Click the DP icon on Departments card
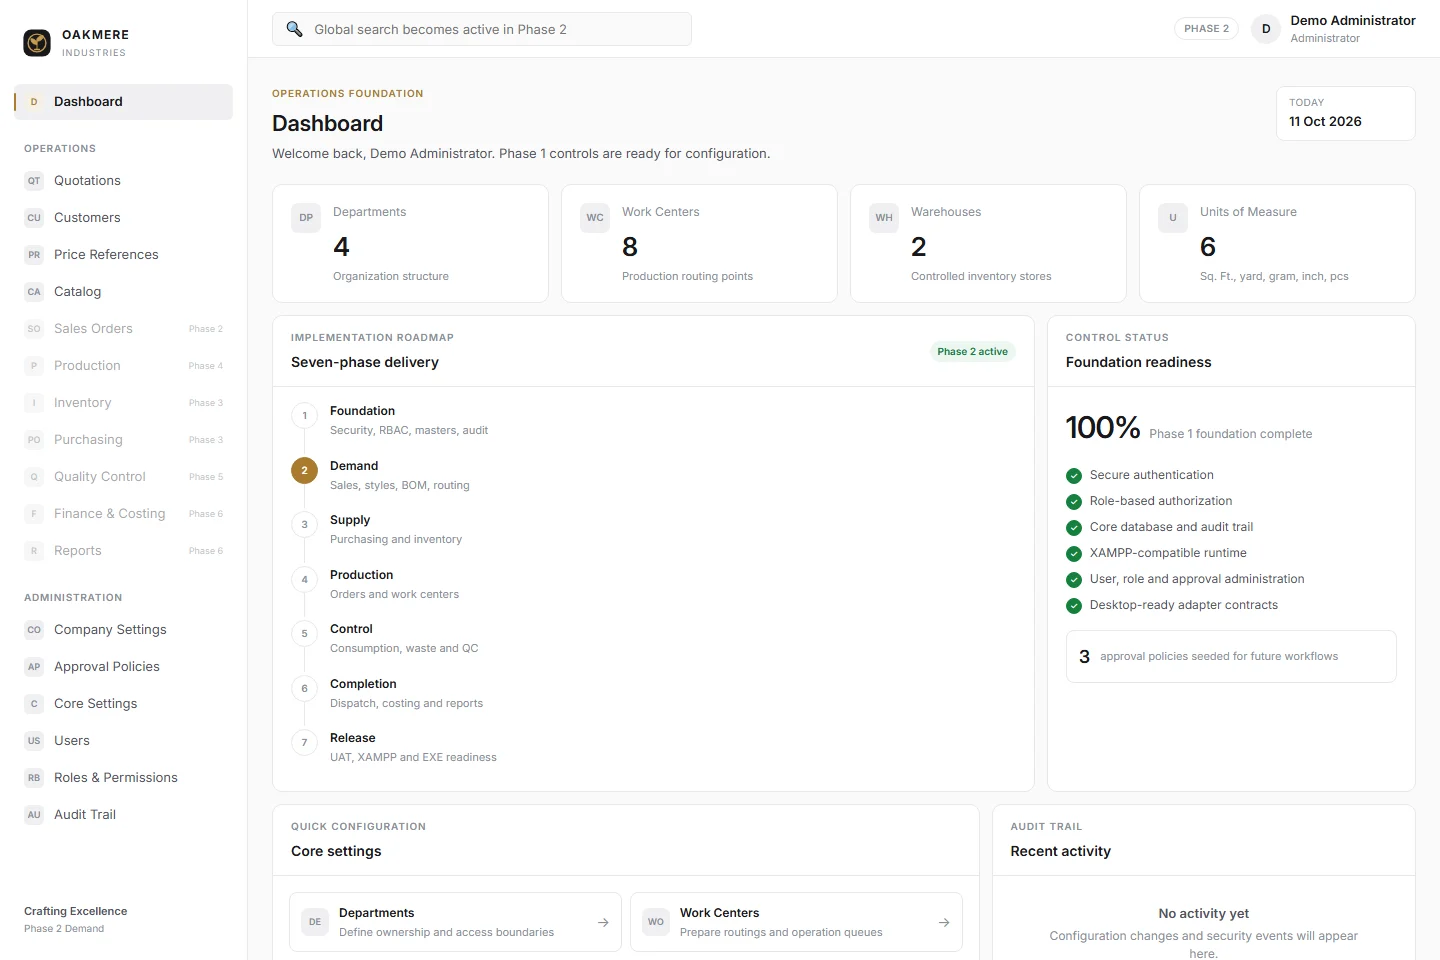 coord(306,218)
